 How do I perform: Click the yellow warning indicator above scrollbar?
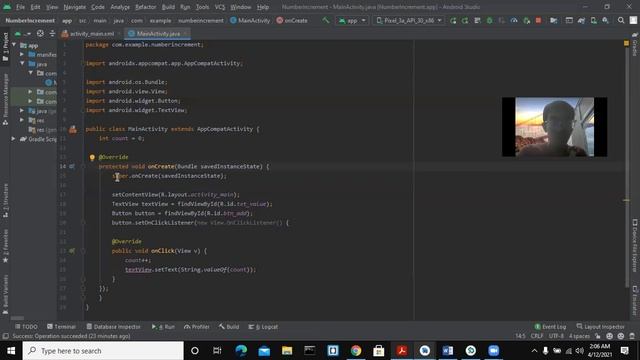point(627,43)
